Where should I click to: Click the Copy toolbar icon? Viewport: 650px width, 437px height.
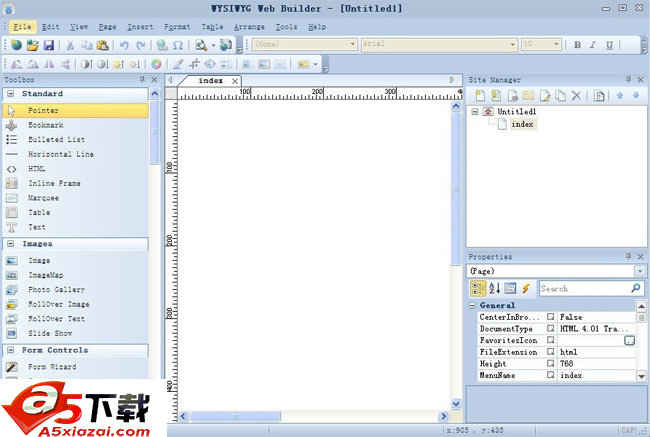tap(87, 45)
